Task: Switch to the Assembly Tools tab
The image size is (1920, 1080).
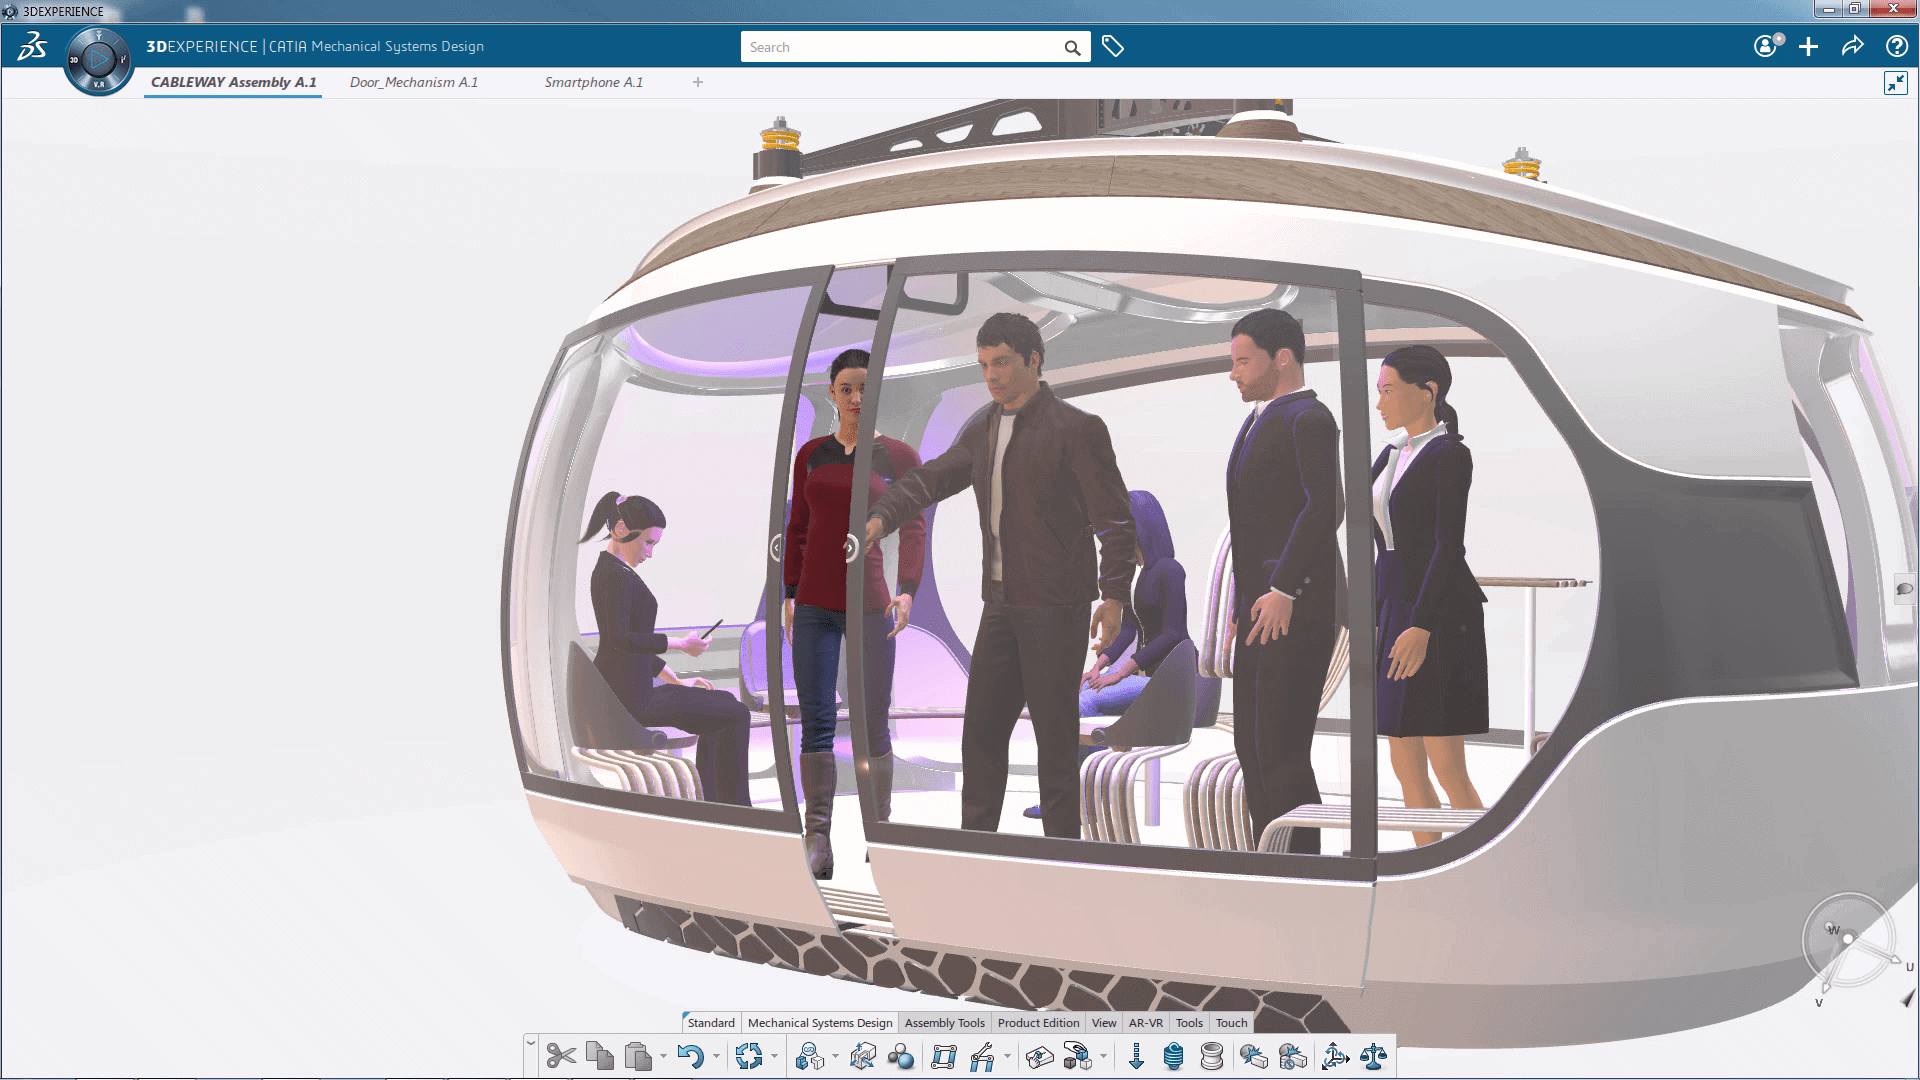Action: (944, 1022)
